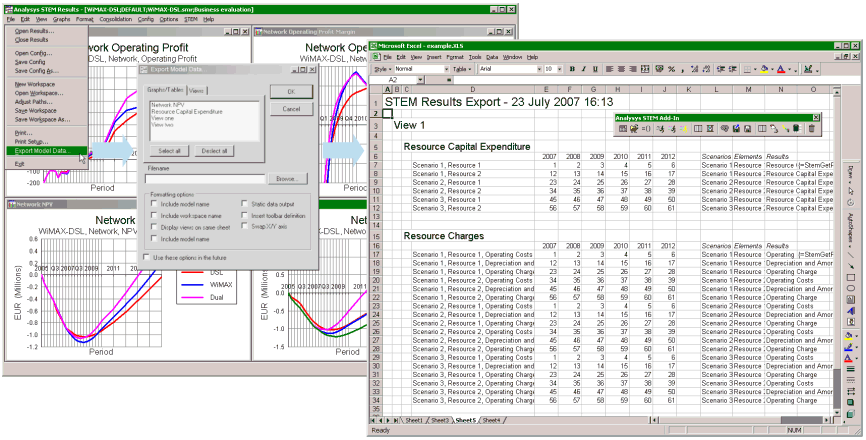The height and width of the screenshot is (440, 866).
Task: Enable Static data output checkbox
Action: coord(244,204)
